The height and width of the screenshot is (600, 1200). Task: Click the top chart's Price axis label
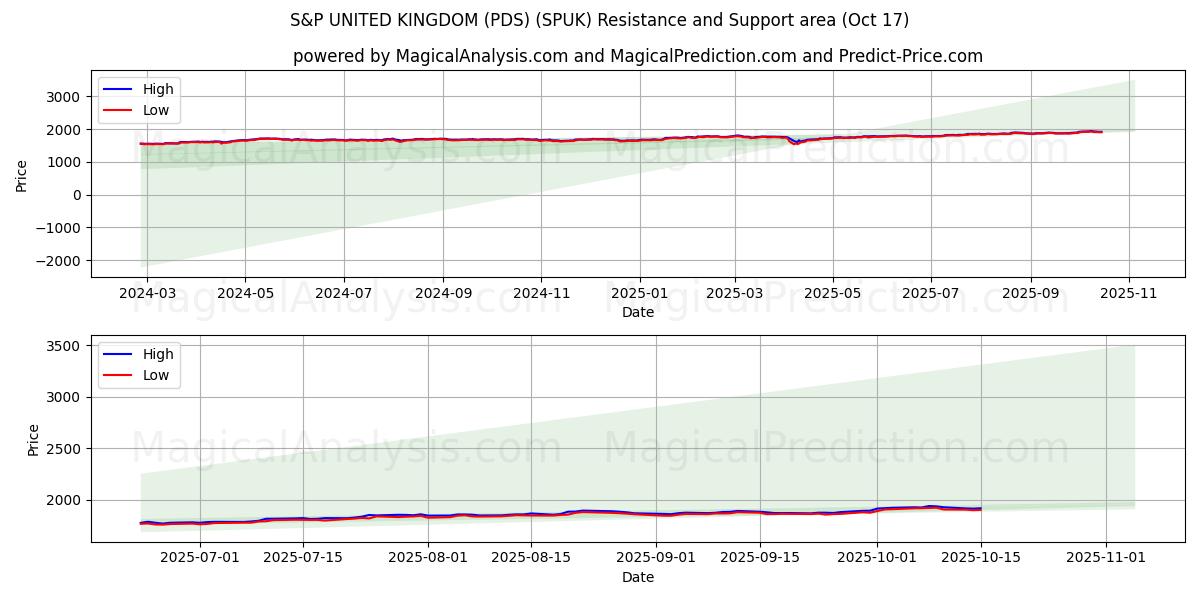tap(21, 174)
